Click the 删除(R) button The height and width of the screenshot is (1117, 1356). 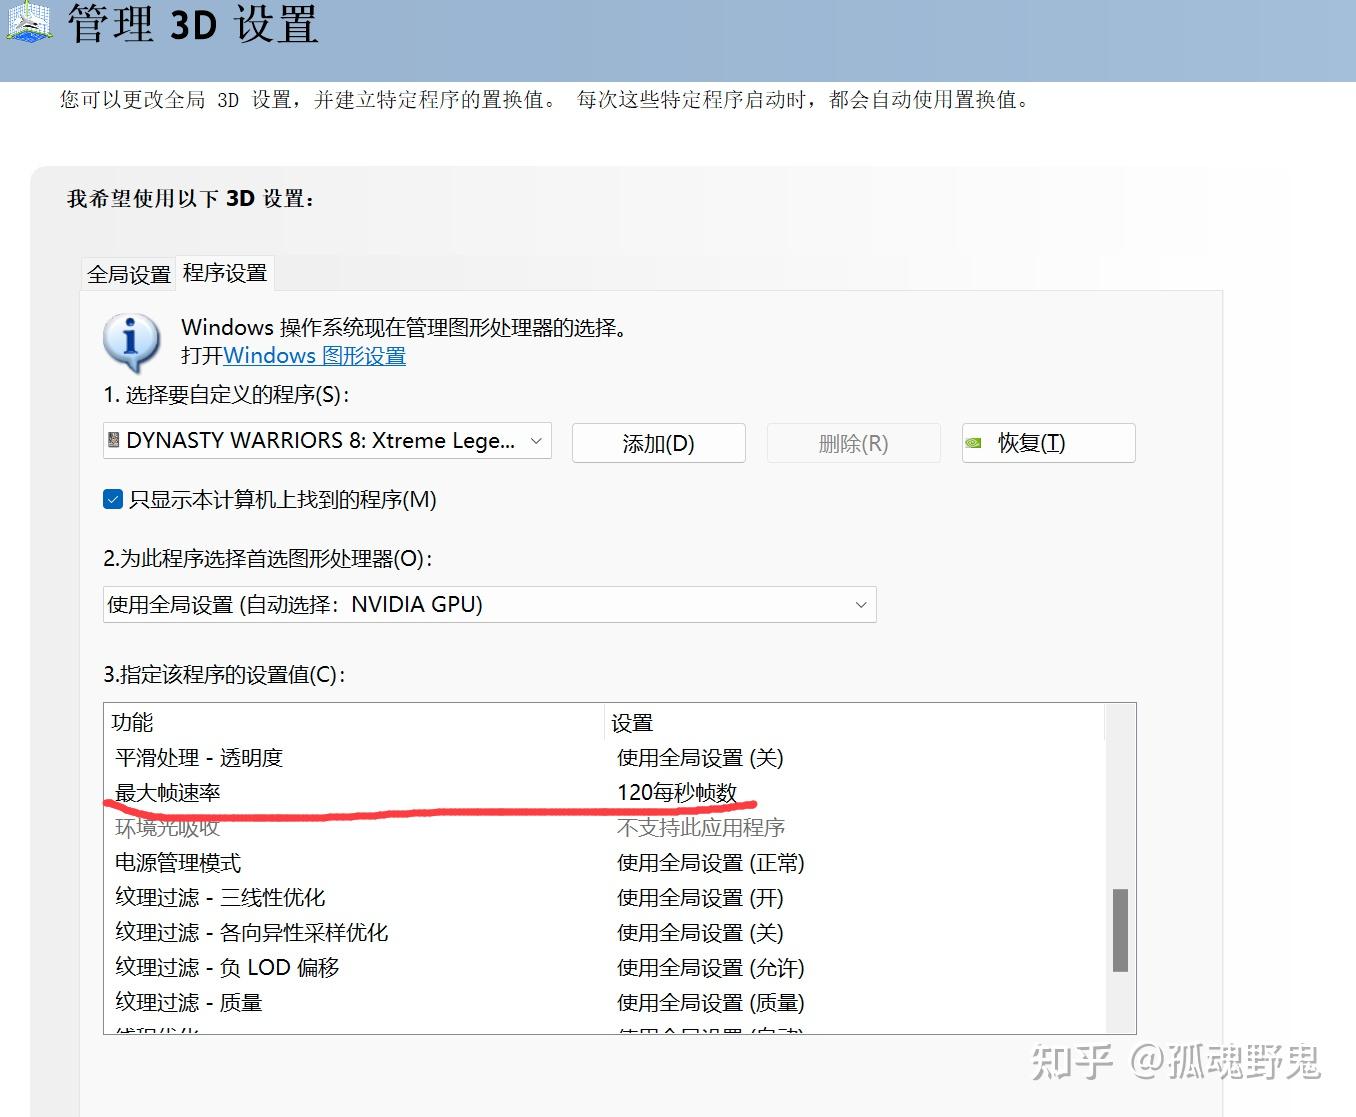[x=854, y=443]
